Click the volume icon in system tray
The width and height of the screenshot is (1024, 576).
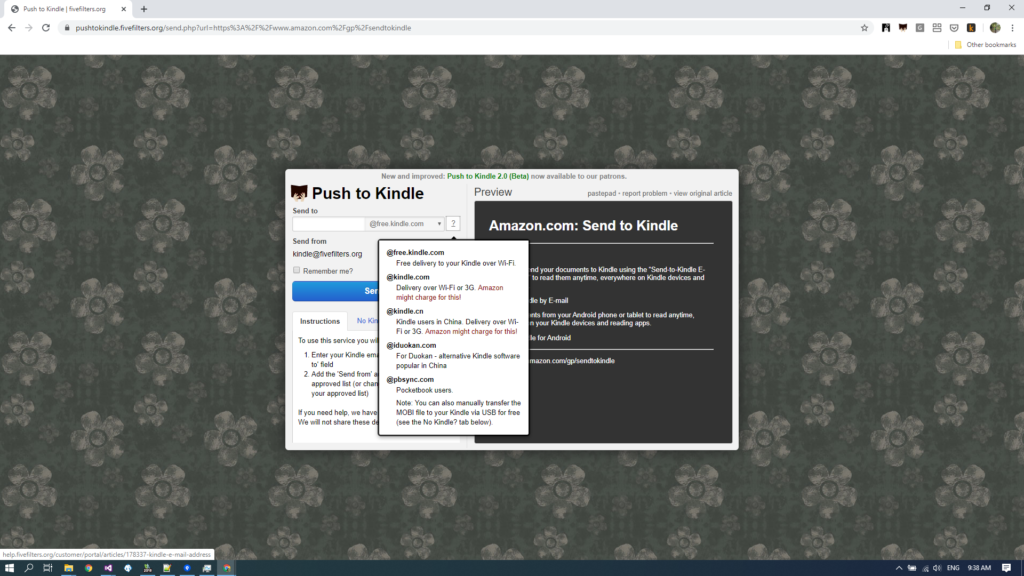tap(937, 568)
